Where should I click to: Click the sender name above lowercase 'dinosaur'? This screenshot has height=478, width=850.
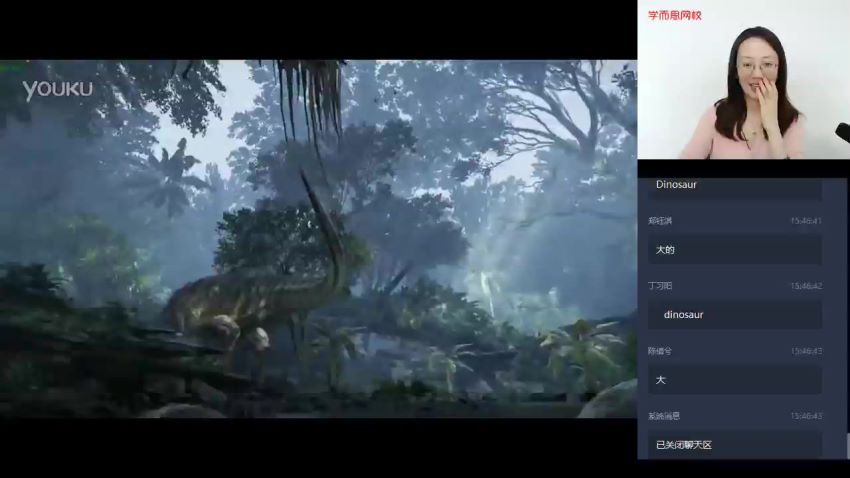pyautogui.click(x=660, y=286)
